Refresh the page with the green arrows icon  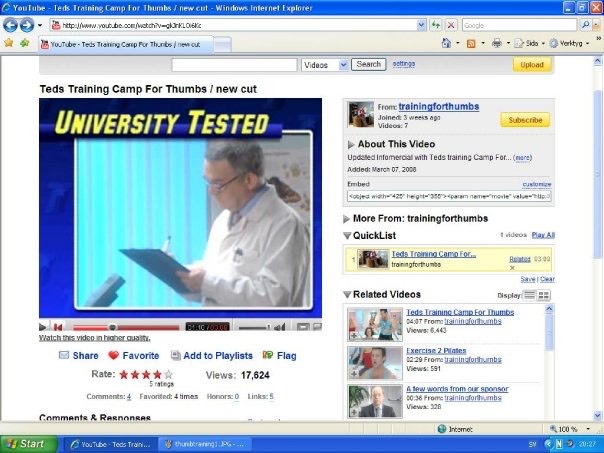(x=436, y=25)
